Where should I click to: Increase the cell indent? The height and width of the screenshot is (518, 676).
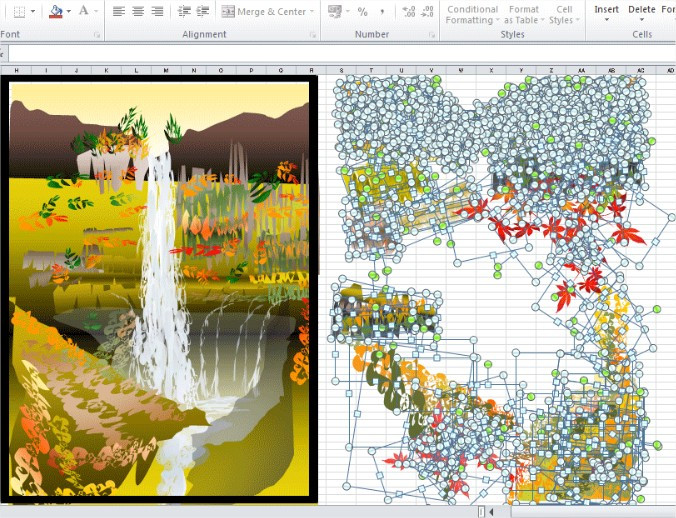[x=203, y=11]
